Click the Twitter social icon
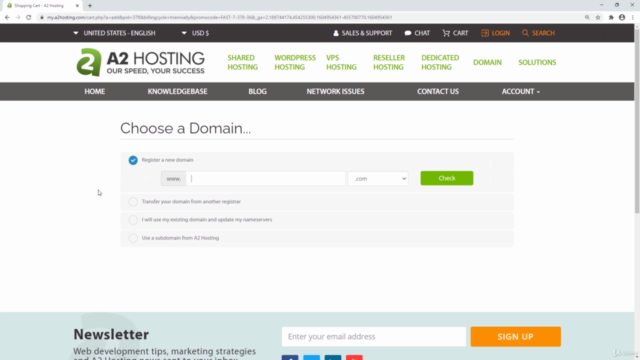Viewport: 640px width, 360px height. 311,358
